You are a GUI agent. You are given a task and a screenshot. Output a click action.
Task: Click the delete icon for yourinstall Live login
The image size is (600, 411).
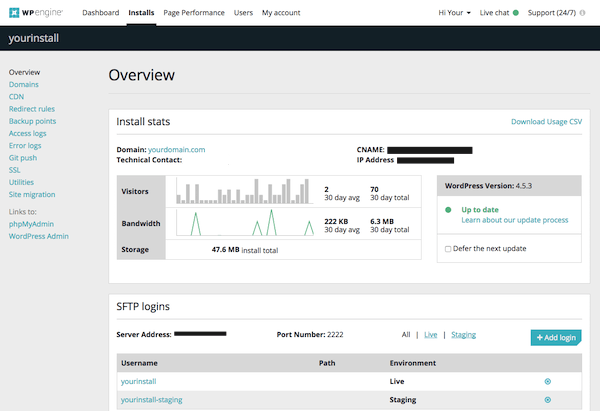click(x=548, y=382)
